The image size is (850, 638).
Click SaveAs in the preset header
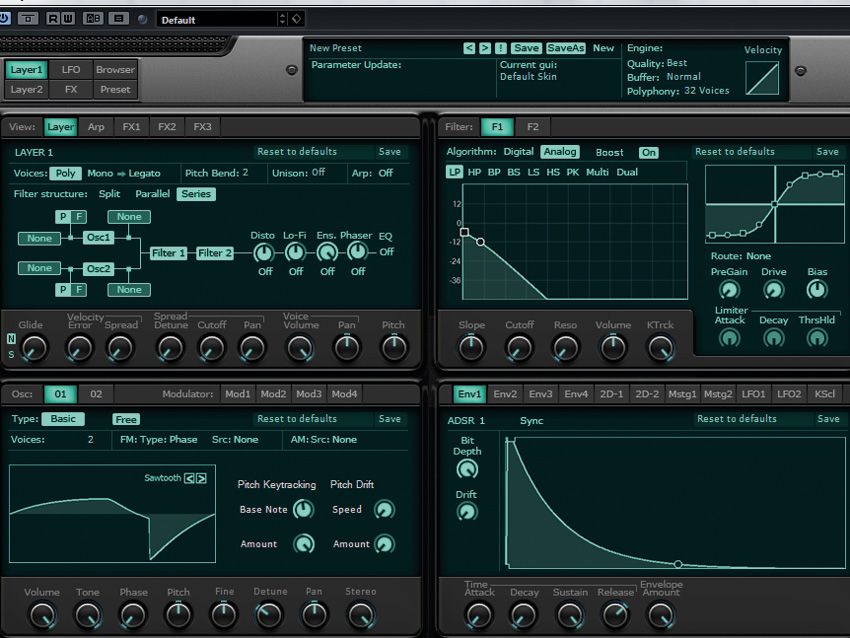click(566, 47)
